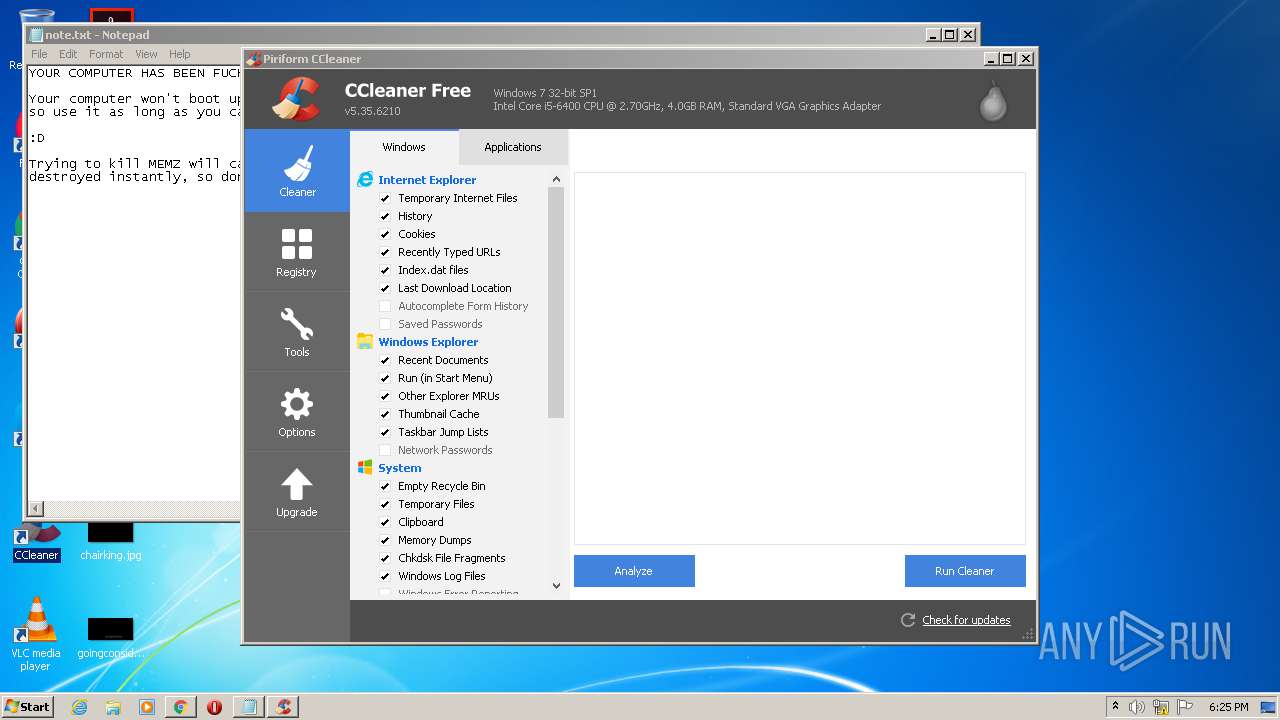Click the Run Cleaner button

(965, 571)
